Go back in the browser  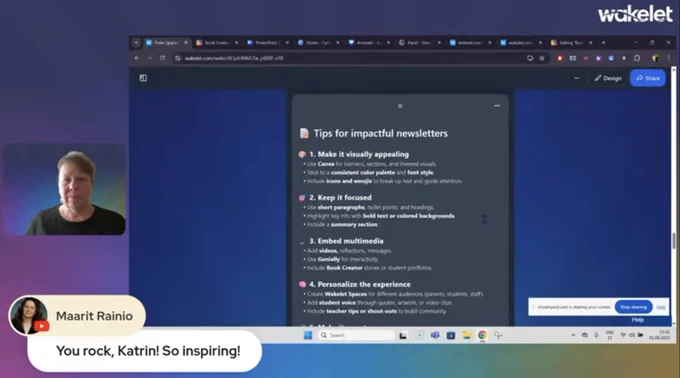click(137, 58)
